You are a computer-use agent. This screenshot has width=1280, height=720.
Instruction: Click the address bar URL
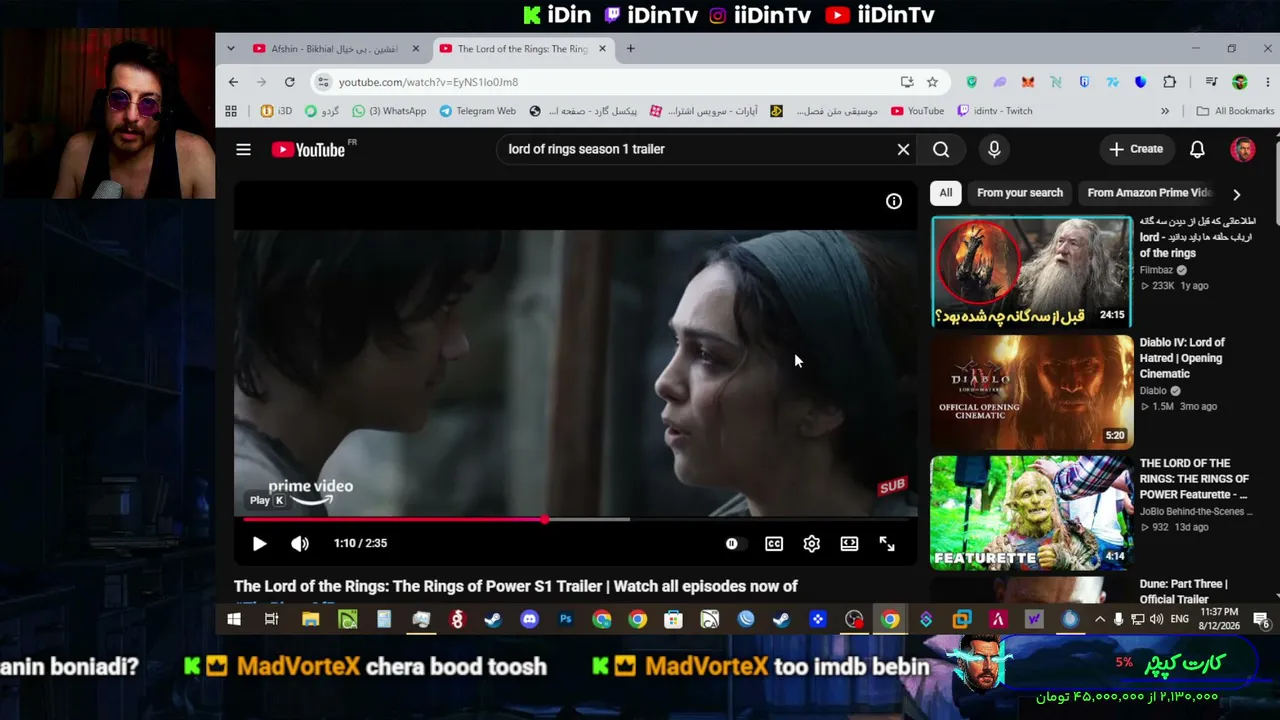pyautogui.click(x=428, y=82)
